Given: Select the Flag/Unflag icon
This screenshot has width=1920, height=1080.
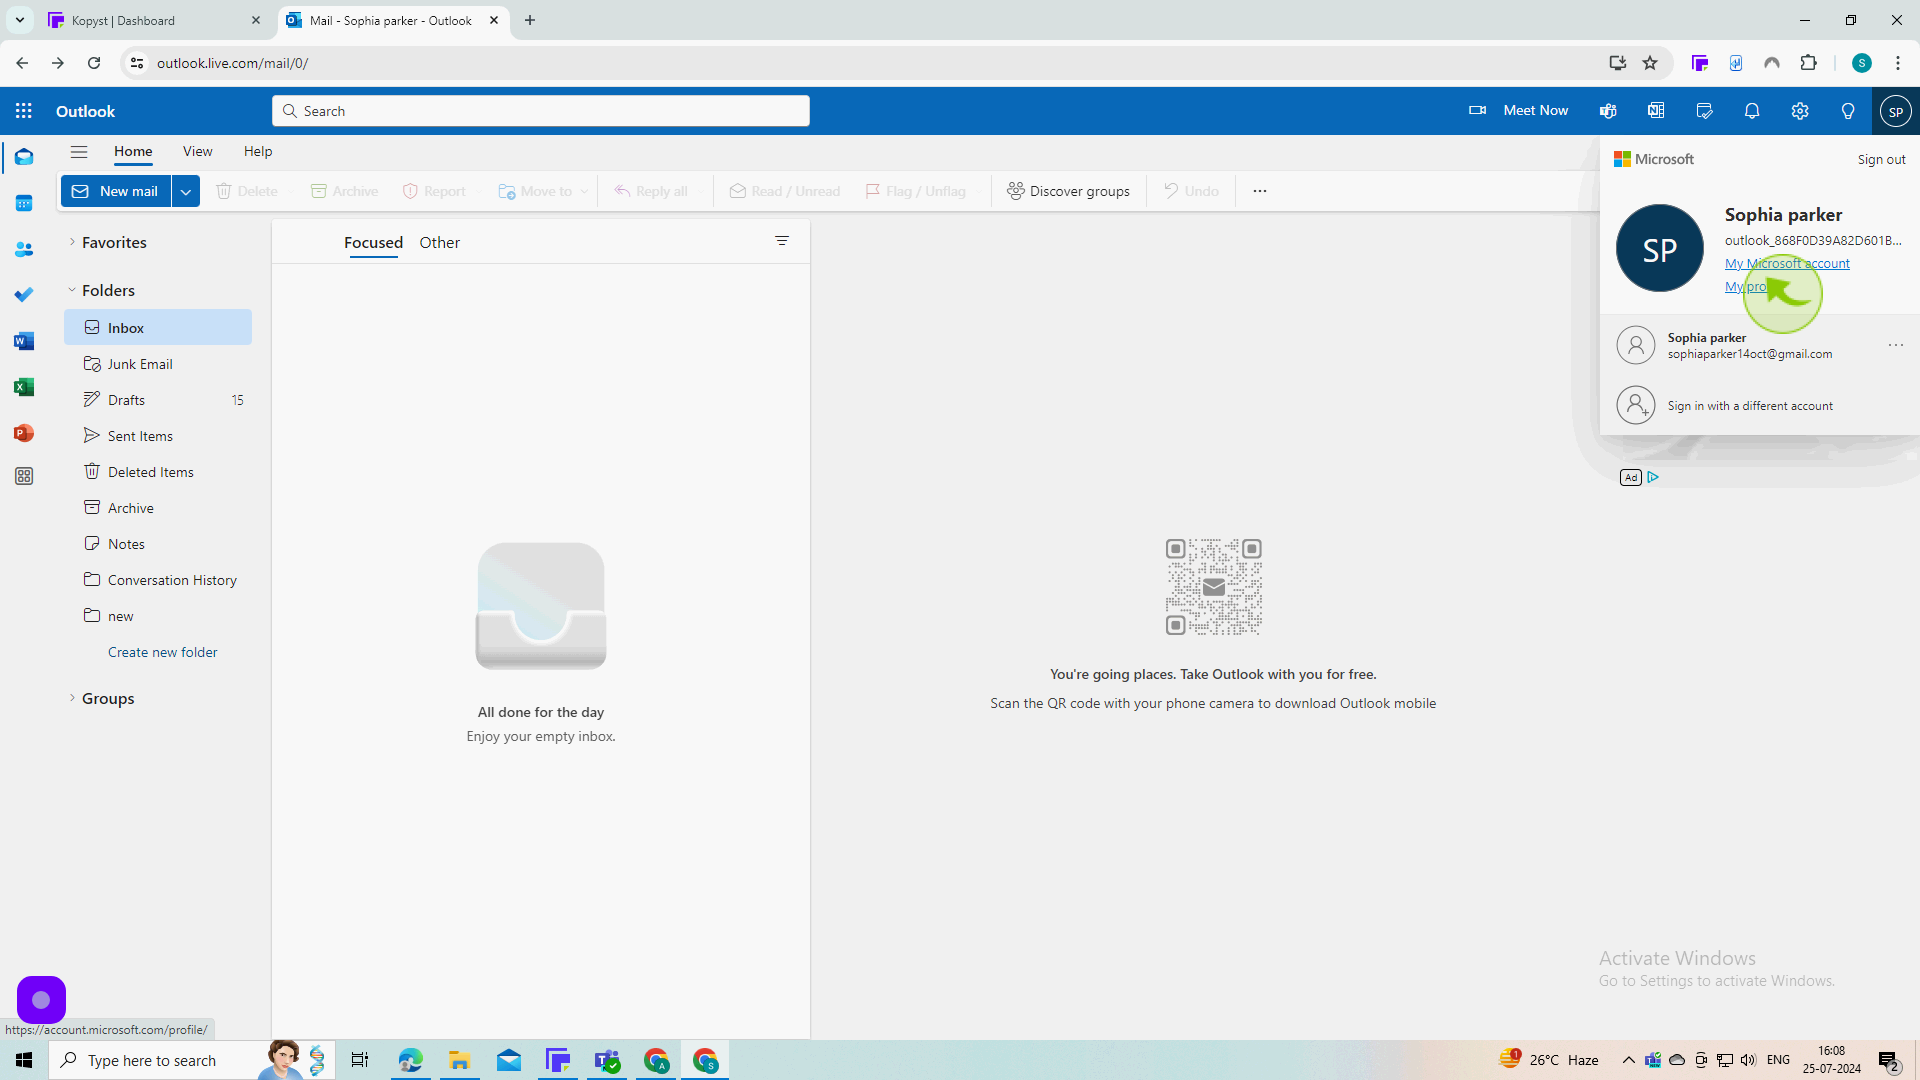Looking at the screenshot, I should [x=873, y=191].
